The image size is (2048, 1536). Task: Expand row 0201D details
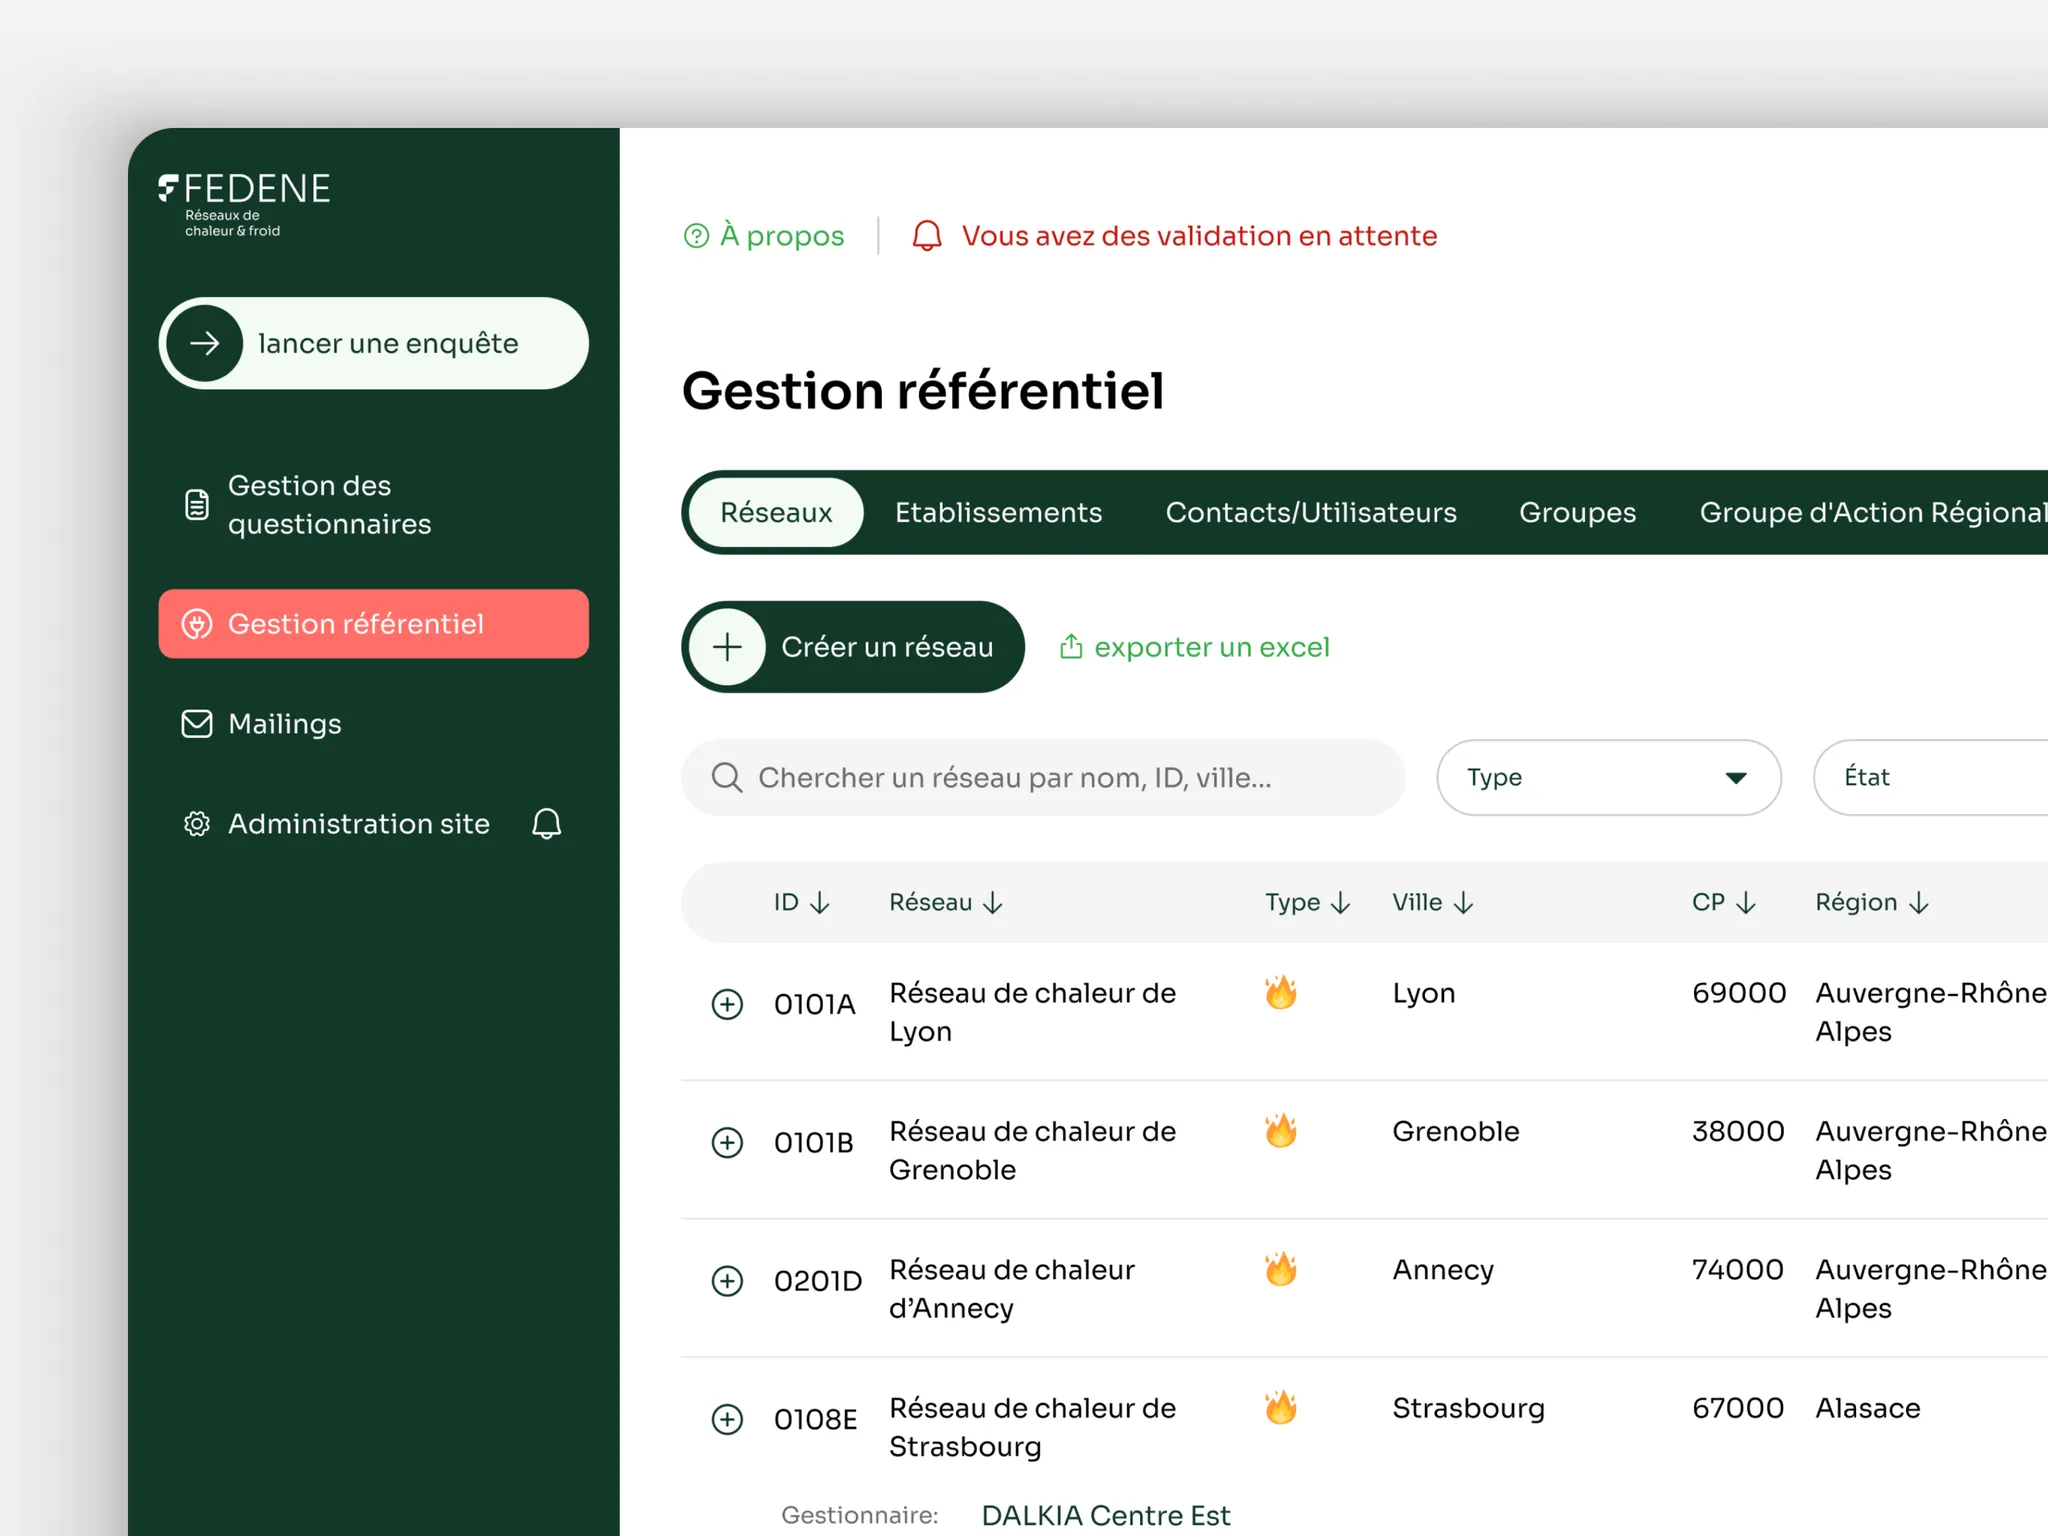pyautogui.click(x=727, y=1281)
